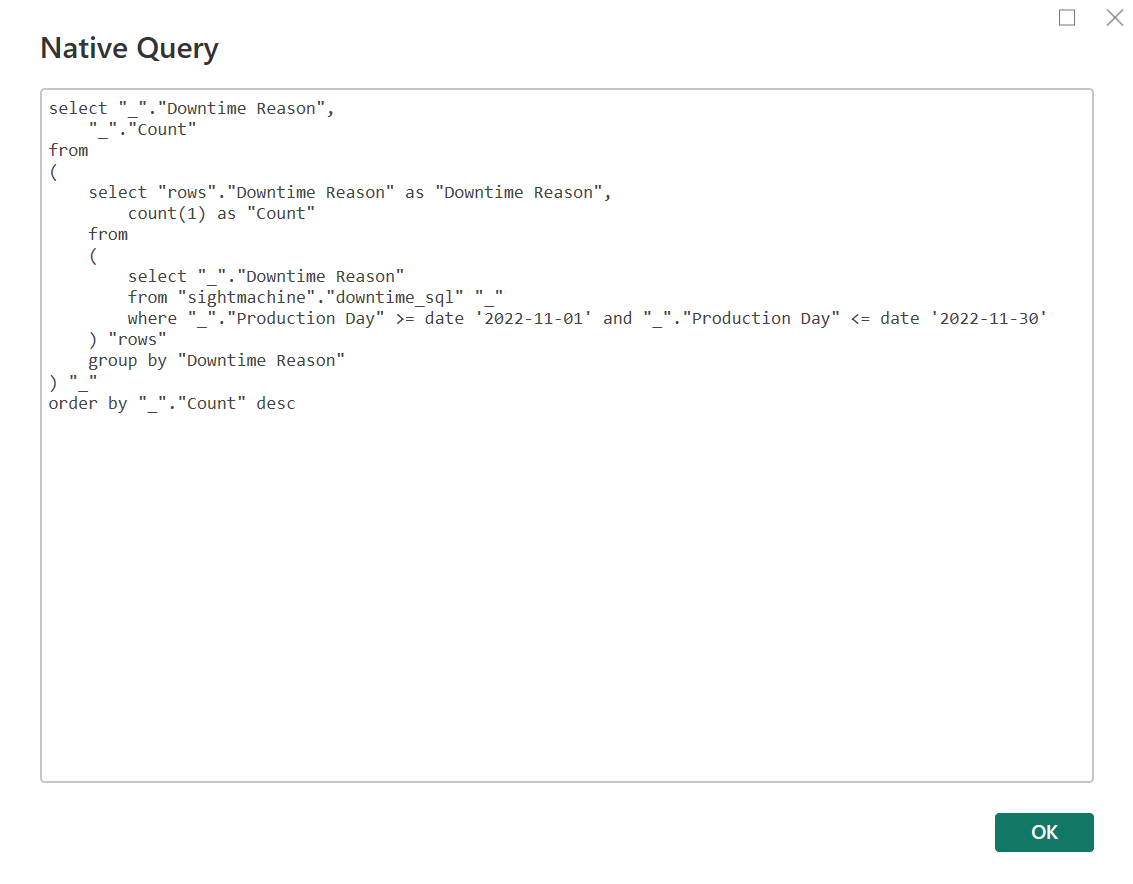Click the Native Query heading
1133x884 pixels.
[x=129, y=48]
